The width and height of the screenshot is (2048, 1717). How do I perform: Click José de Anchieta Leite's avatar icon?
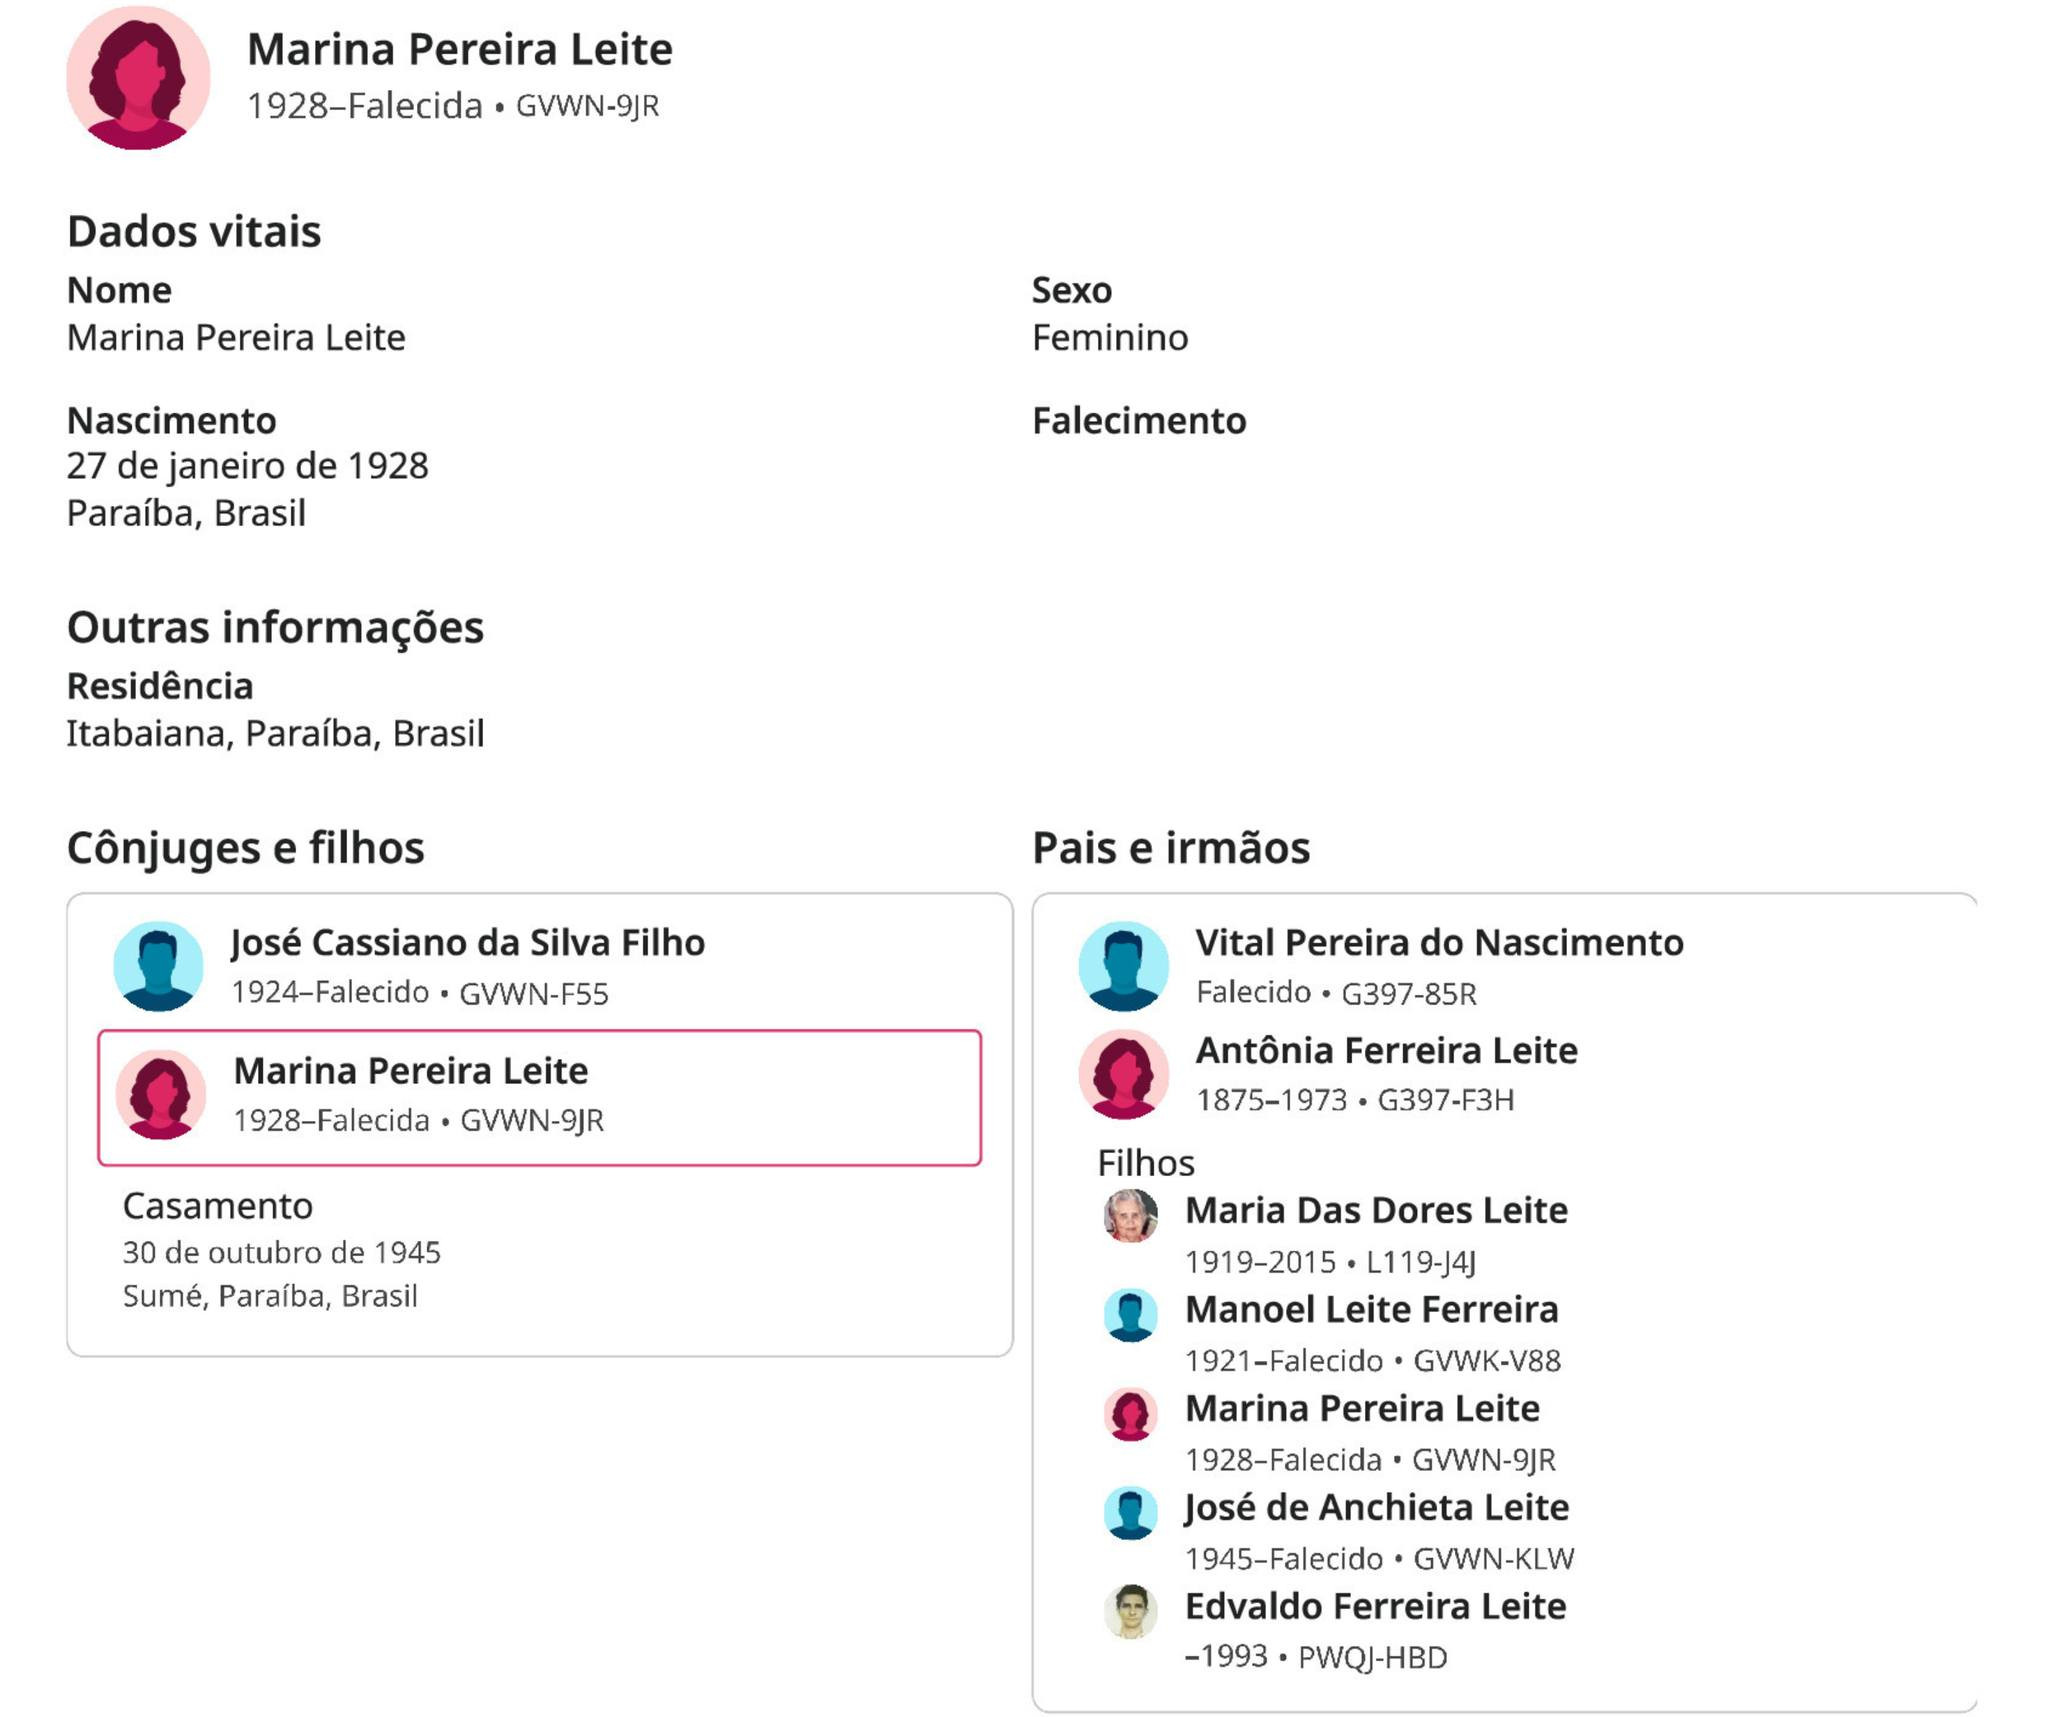coord(1130,1513)
